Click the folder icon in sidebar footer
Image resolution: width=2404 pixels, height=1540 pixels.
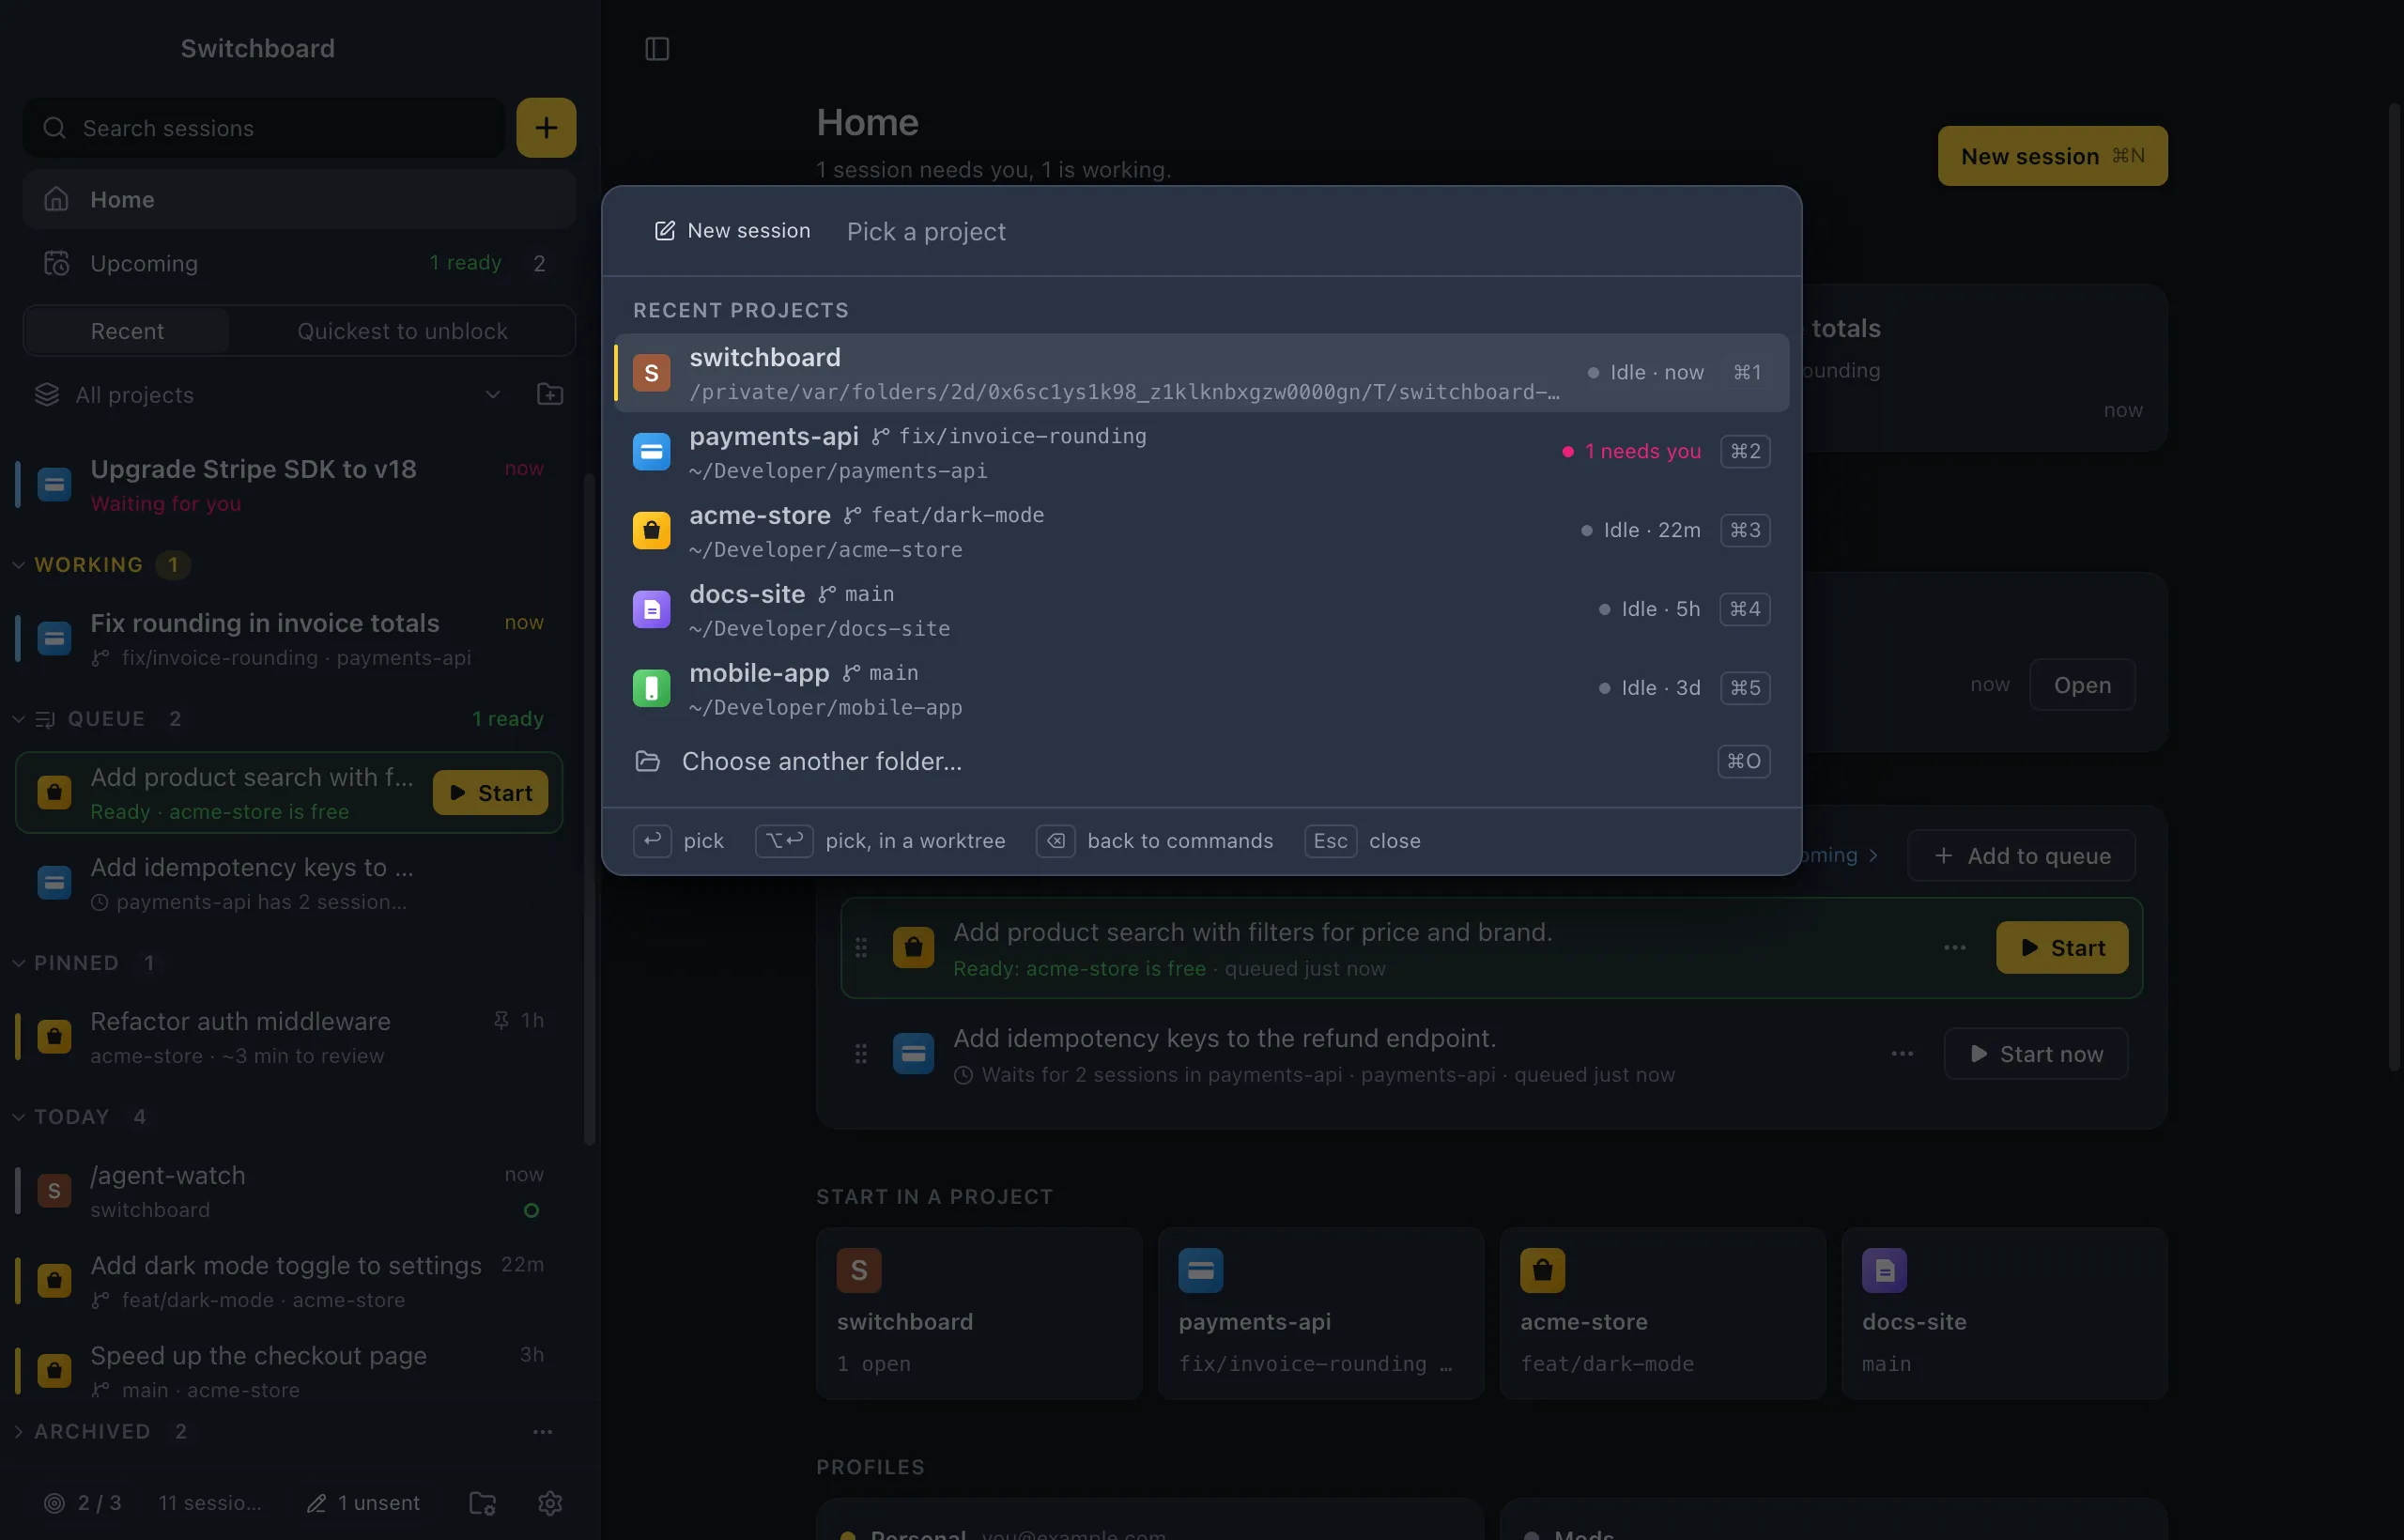point(483,1502)
